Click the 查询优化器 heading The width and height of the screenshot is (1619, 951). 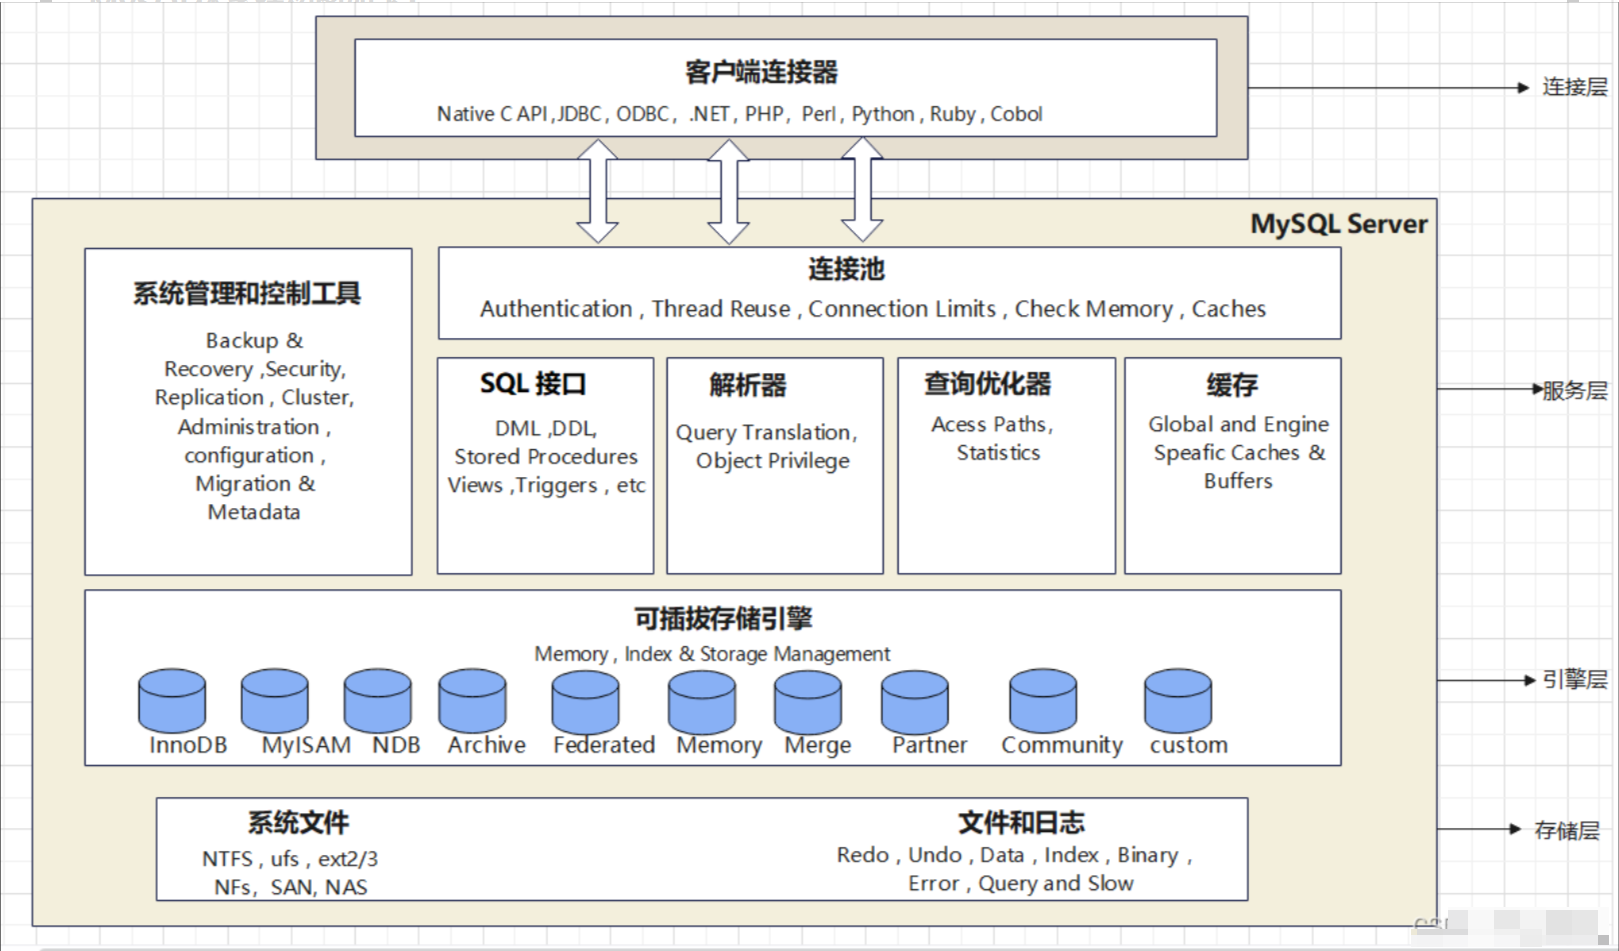988,384
